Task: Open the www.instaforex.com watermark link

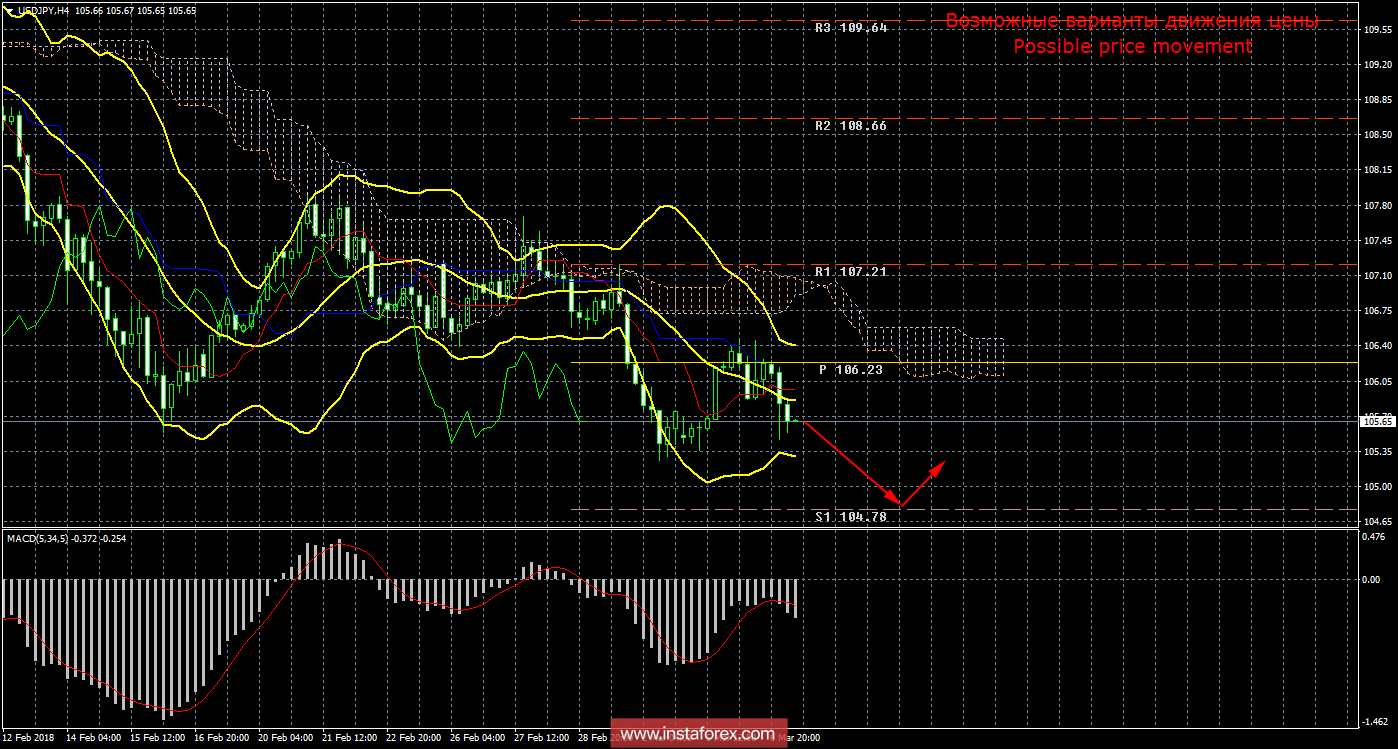Action: 696,735
